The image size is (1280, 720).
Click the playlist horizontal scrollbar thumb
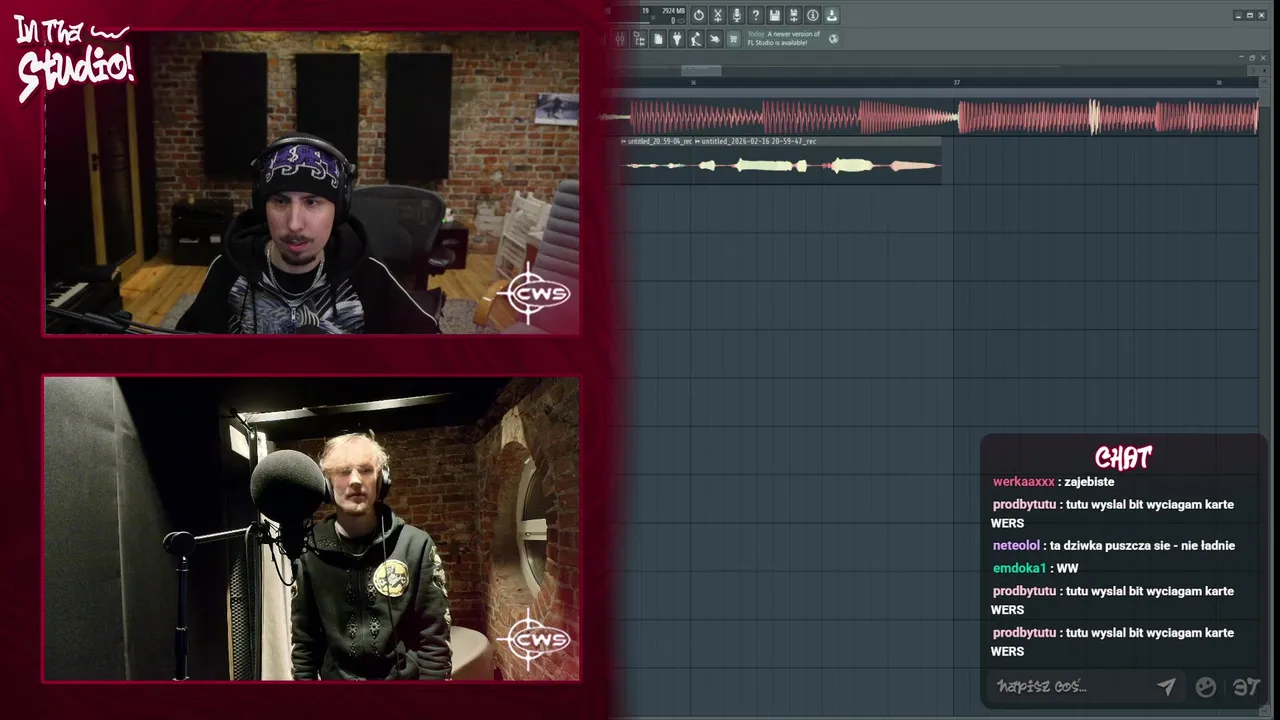(701, 70)
